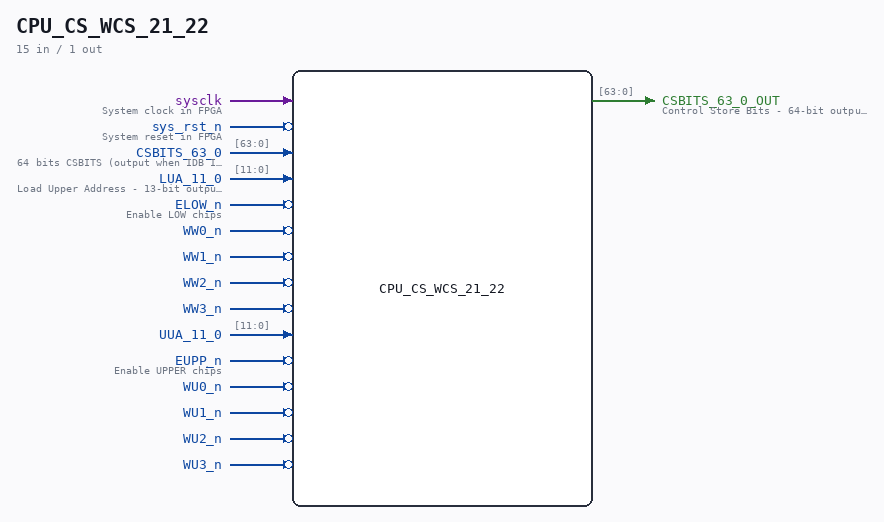The image size is (884, 522).
Task: Click the inversion bubble on WW1_n pin
Action: pos(288,256)
